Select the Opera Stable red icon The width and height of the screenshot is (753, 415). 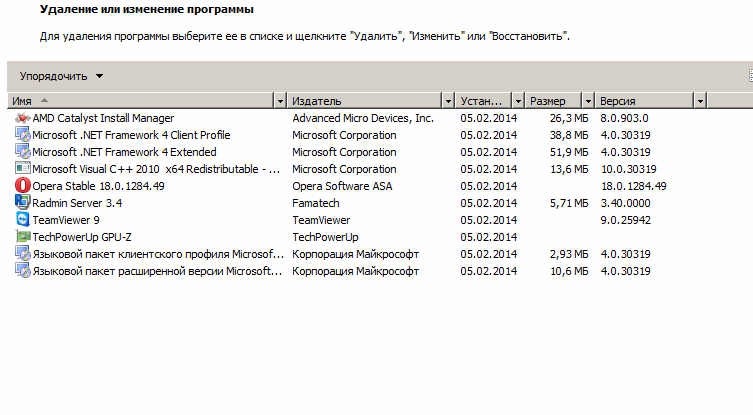(23, 185)
